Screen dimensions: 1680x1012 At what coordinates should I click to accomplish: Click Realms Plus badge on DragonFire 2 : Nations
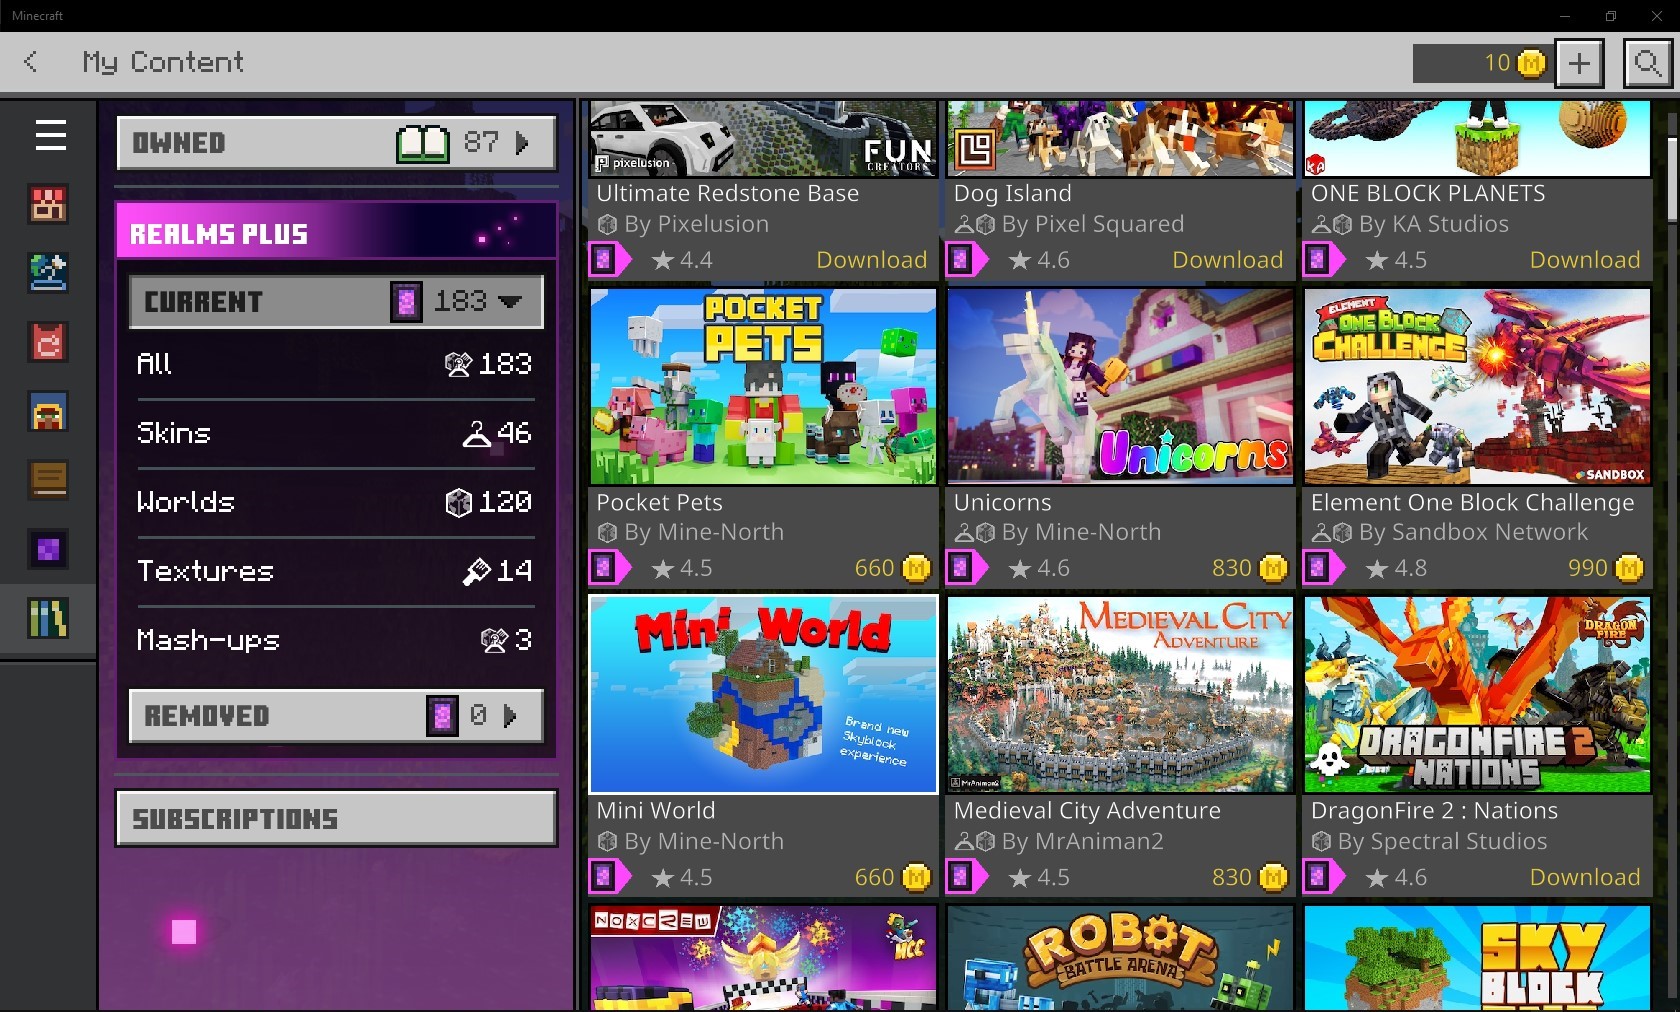tap(1322, 877)
